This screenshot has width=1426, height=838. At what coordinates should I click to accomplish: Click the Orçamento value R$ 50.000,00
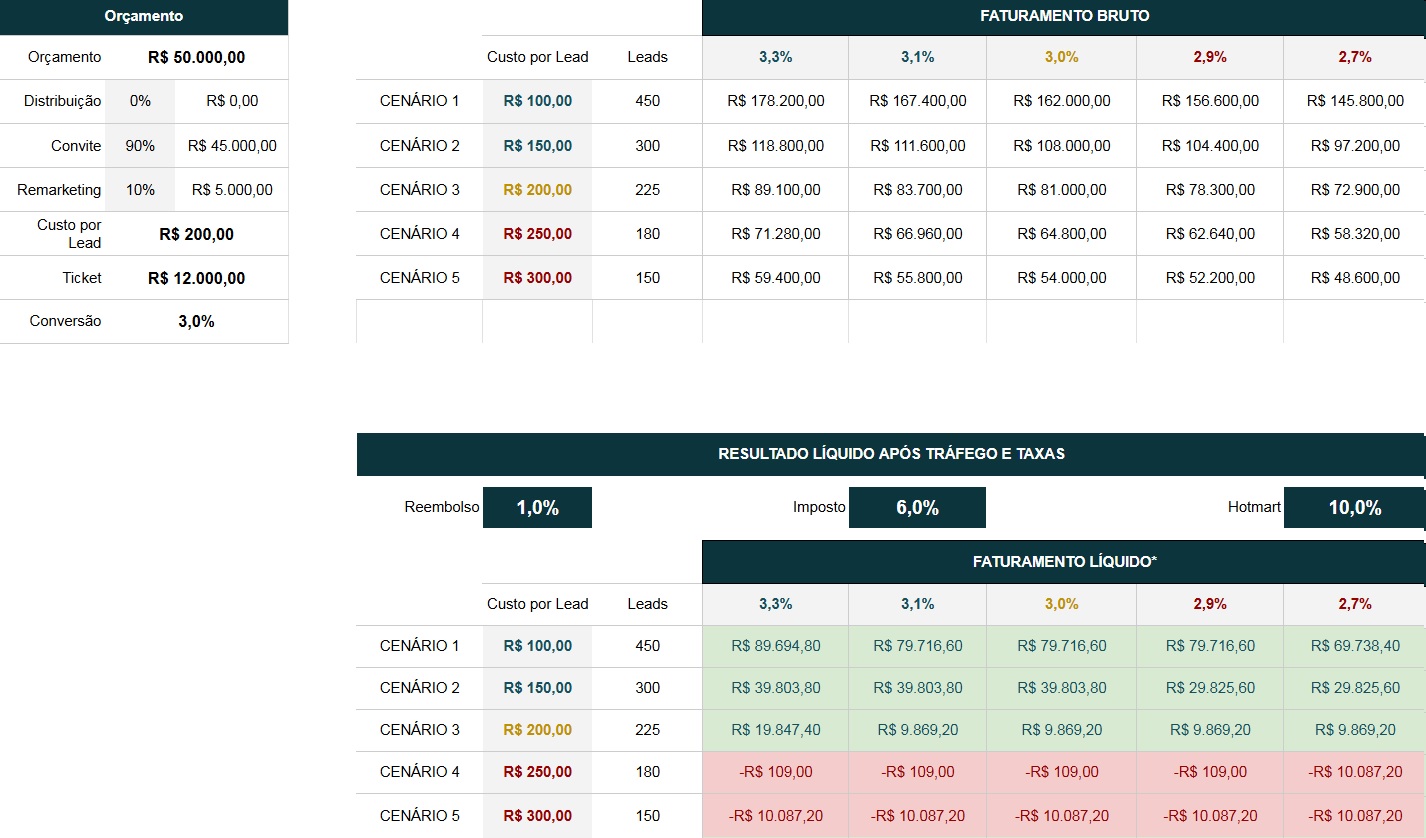(x=196, y=57)
